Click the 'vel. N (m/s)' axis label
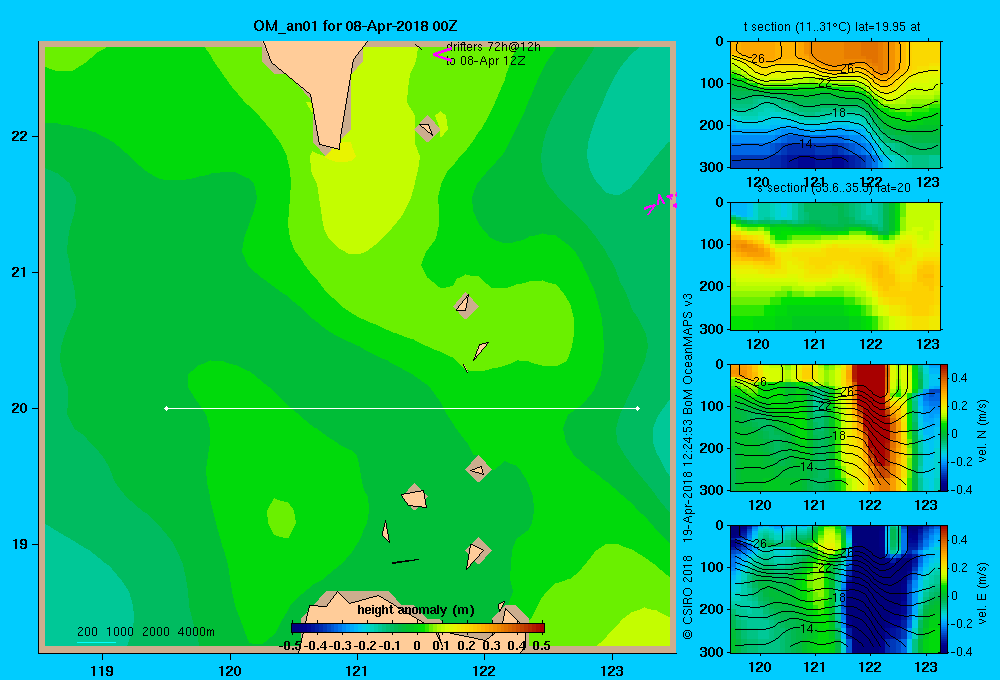Screen dimensions: 1000x680 (982, 431)
